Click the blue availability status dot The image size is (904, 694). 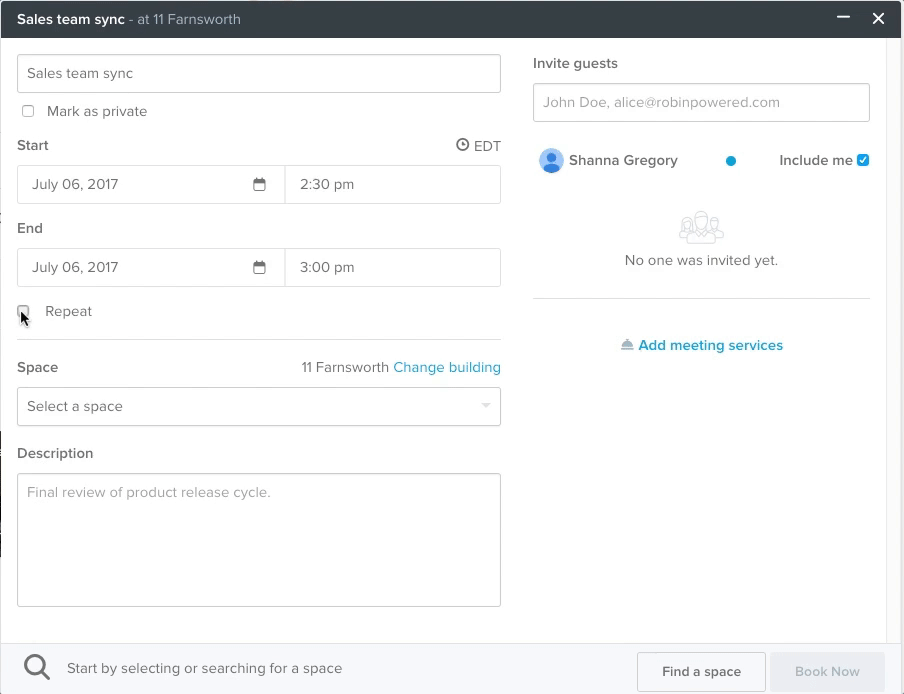pyautogui.click(x=730, y=161)
